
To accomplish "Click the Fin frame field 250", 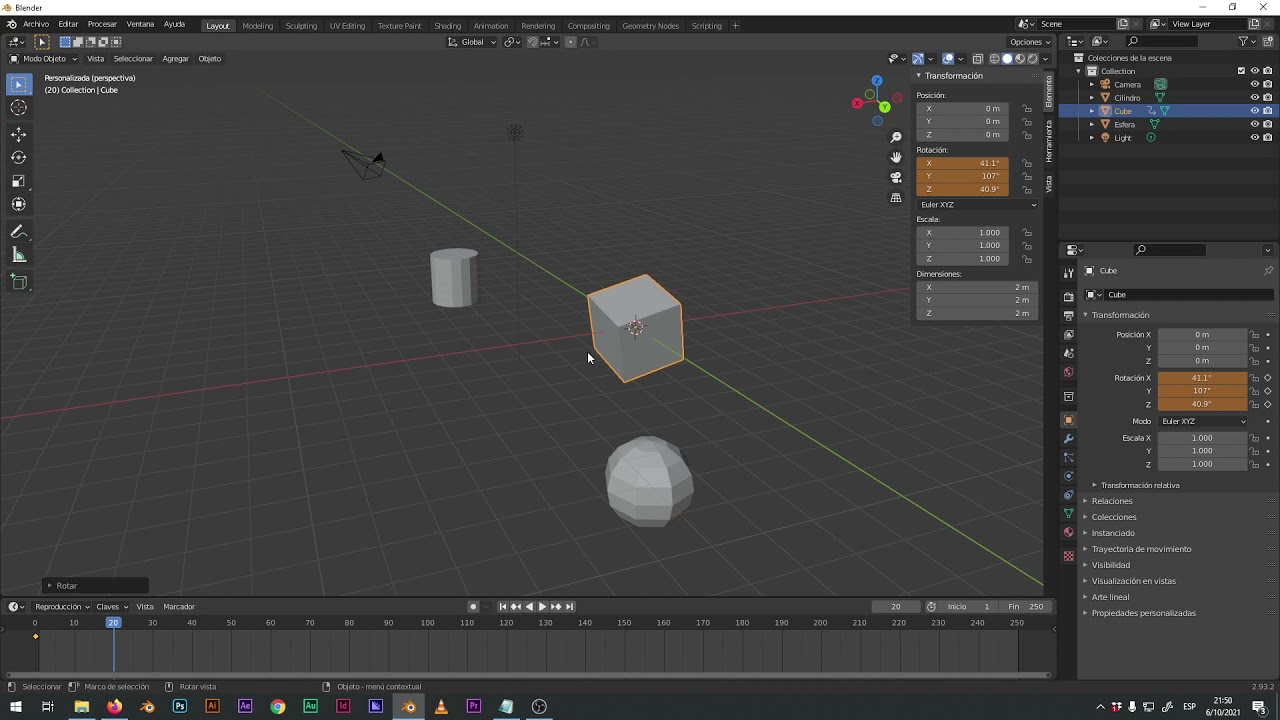I will point(1025,607).
